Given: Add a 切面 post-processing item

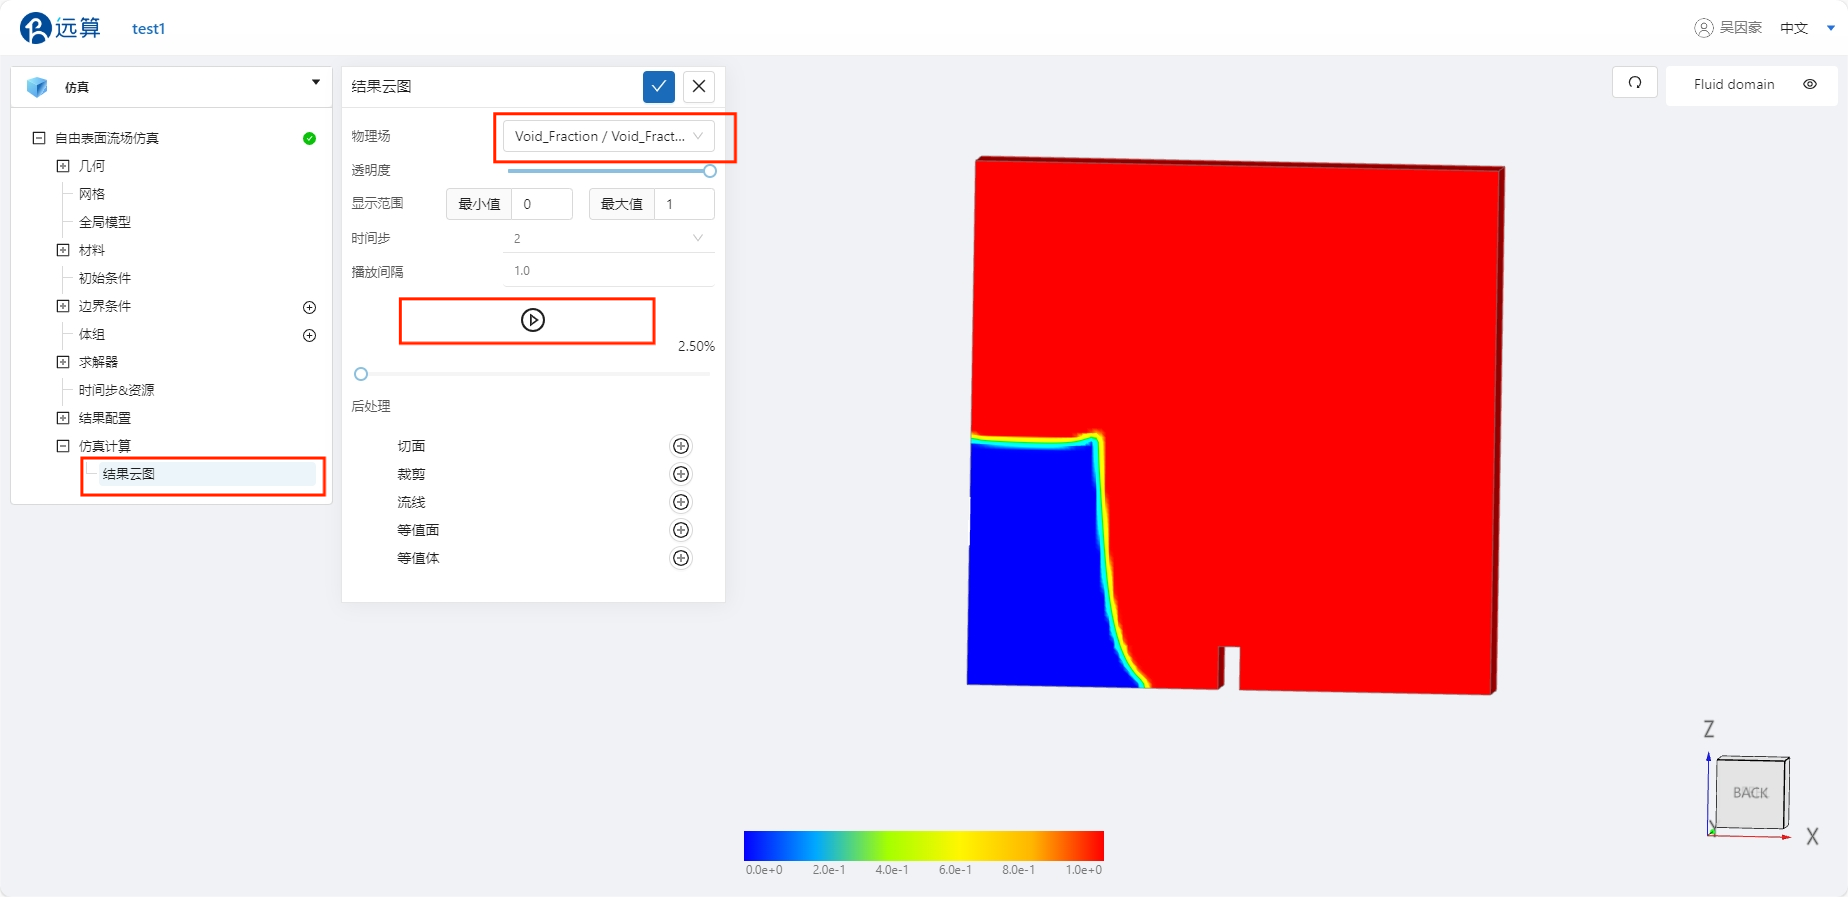Looking at the screenshot, I should tap(681, 446).
